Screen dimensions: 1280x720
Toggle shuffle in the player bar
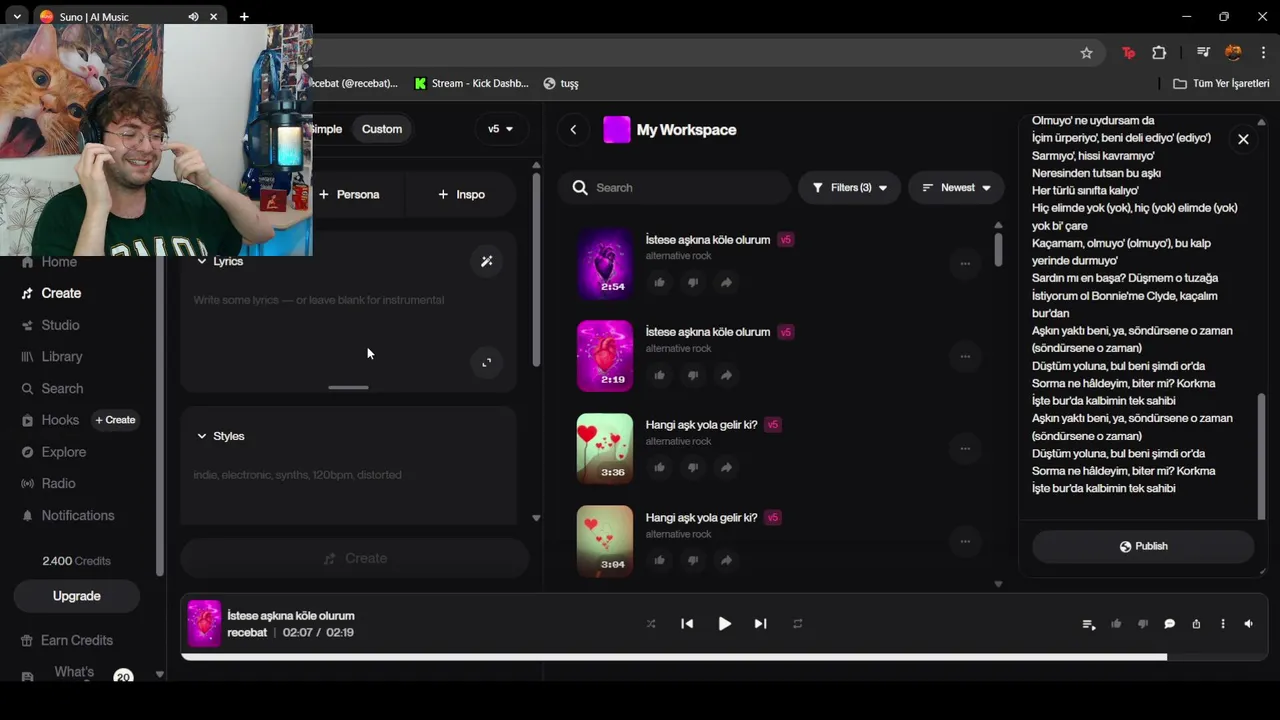(x=651, y=624)
